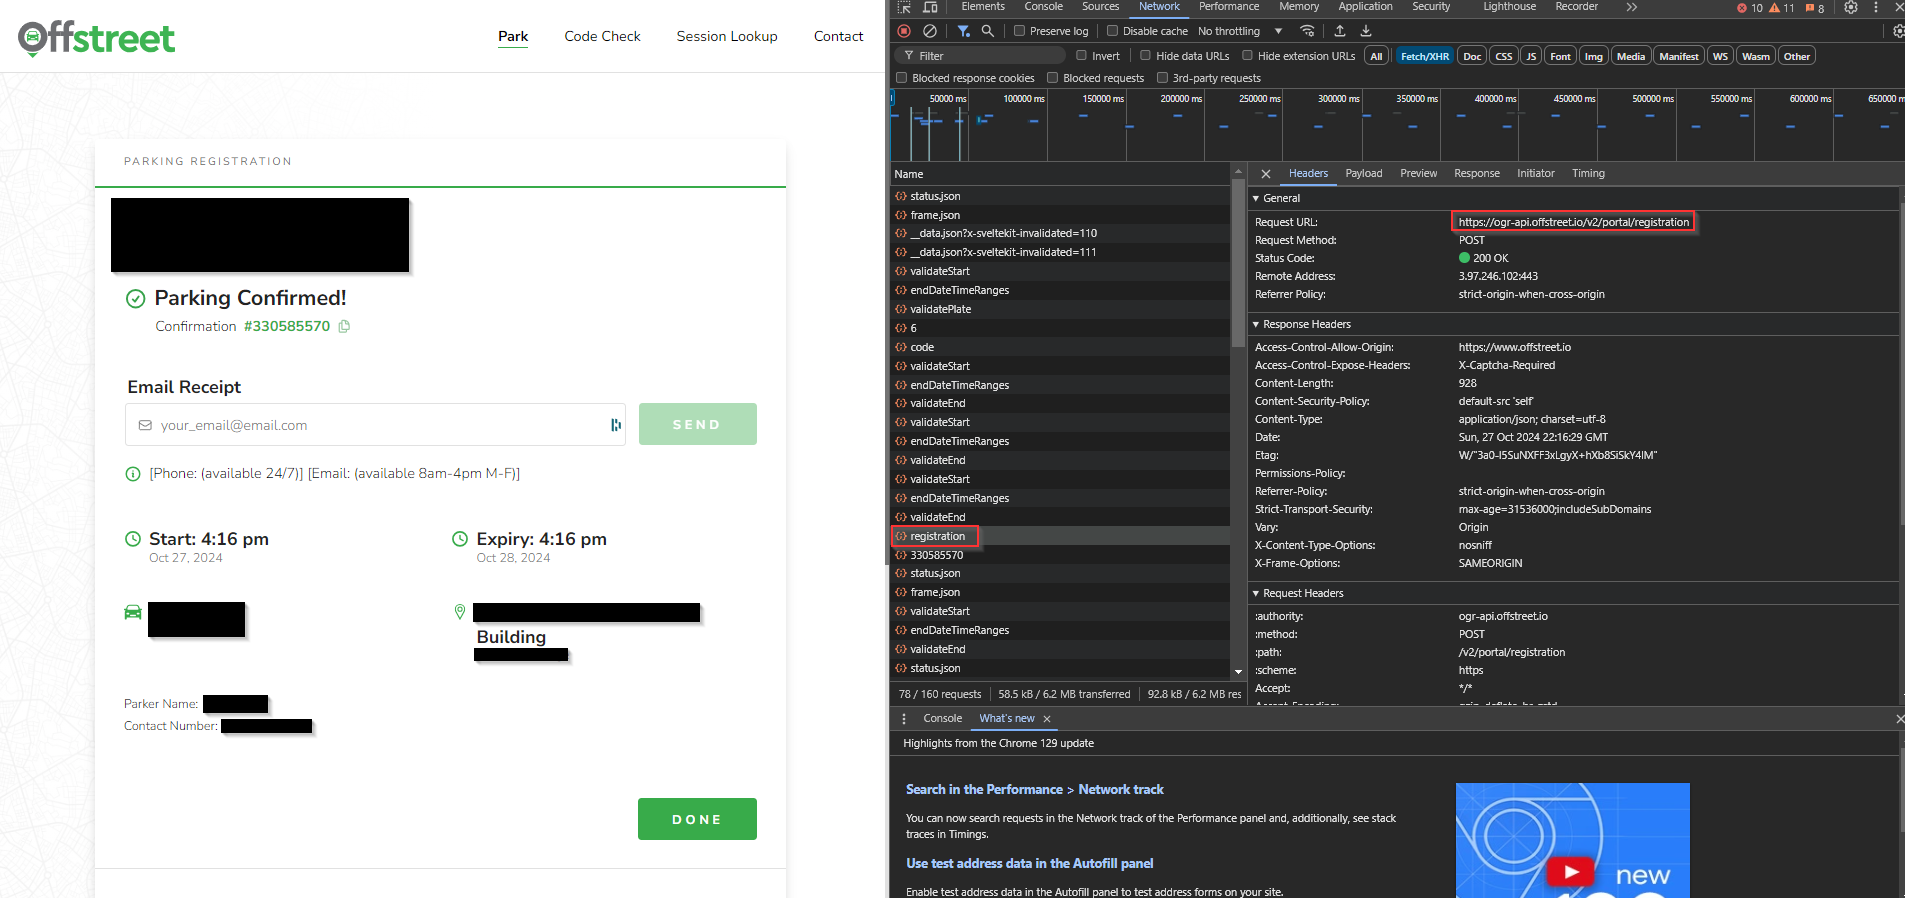Screen dimensions: 1905x898
Task: Click the import HAR file icon
Action: point(1340,31)
